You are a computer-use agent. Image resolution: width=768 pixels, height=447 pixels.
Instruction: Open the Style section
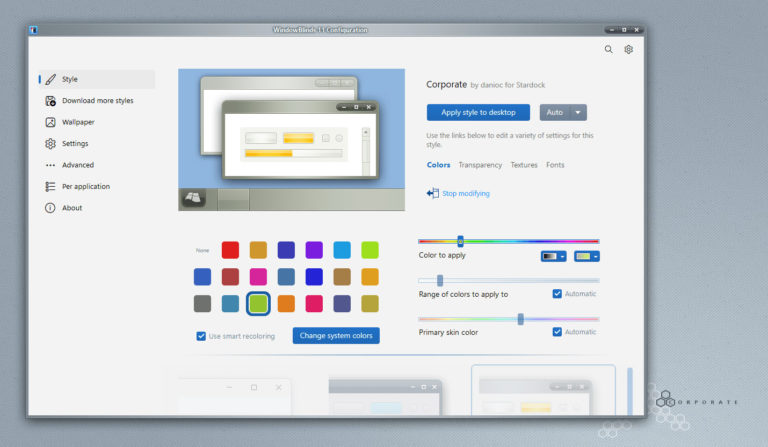click(97, 79)
